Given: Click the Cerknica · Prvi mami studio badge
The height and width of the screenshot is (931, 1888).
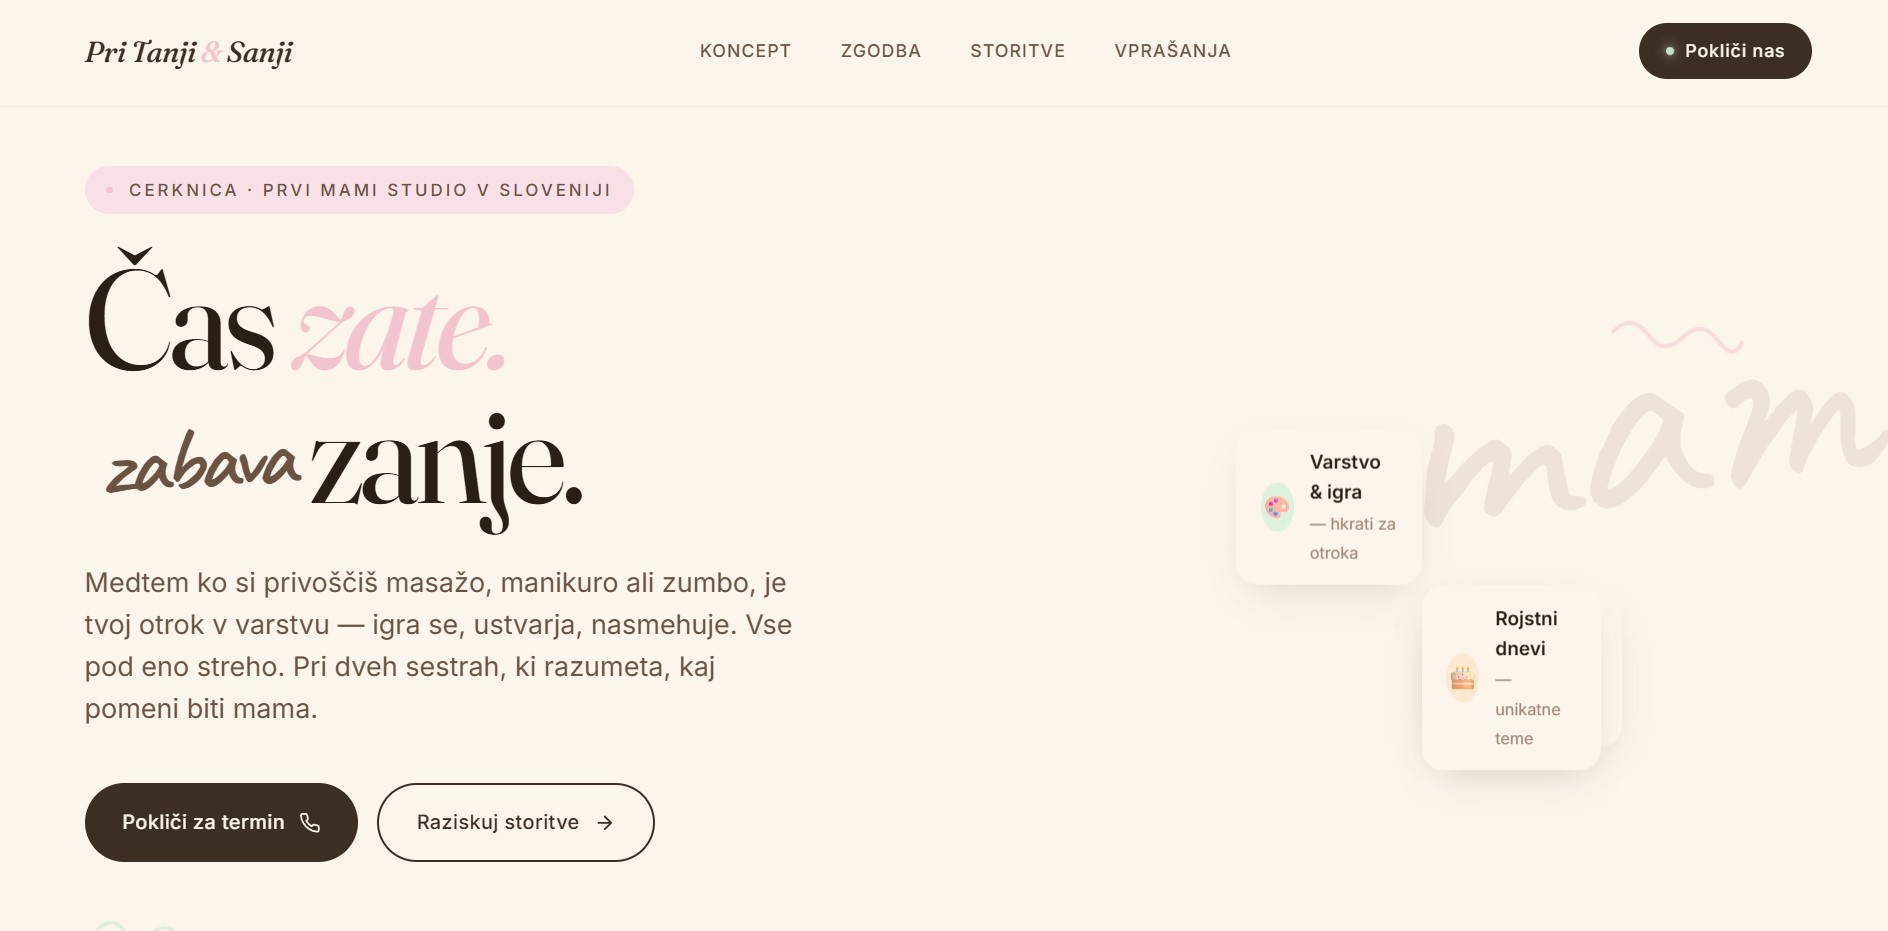Looking at the screenshot, I should [359, 190].
